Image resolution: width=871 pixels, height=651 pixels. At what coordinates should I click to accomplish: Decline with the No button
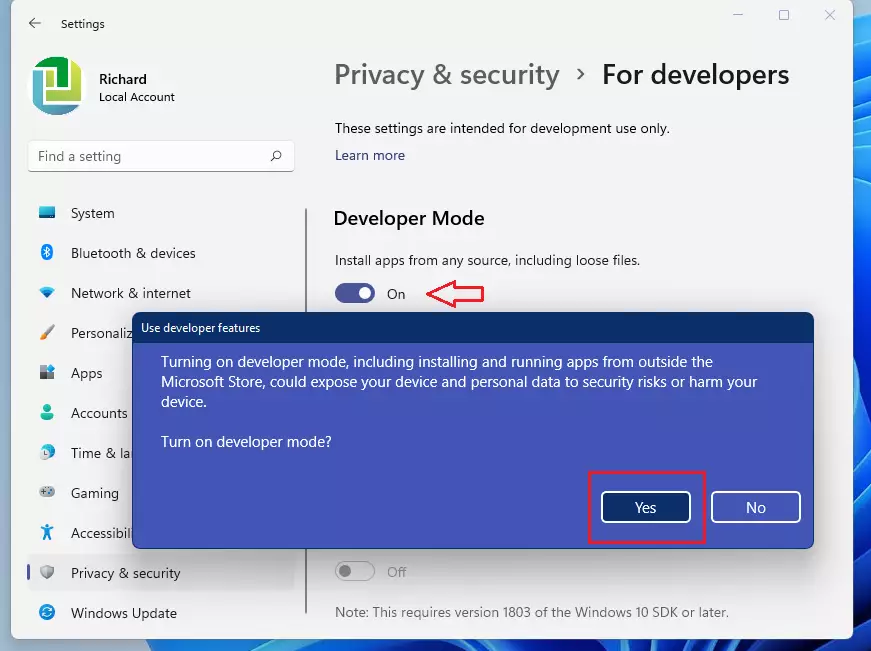[755, 507]
